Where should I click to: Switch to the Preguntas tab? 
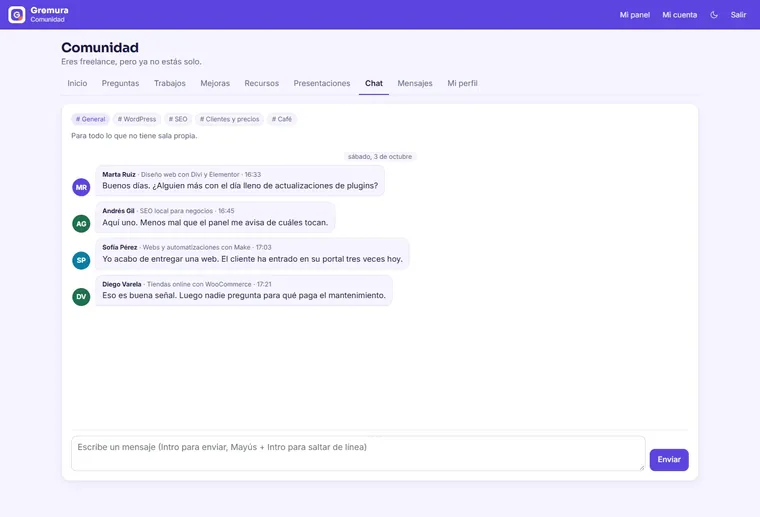point(120,83)
